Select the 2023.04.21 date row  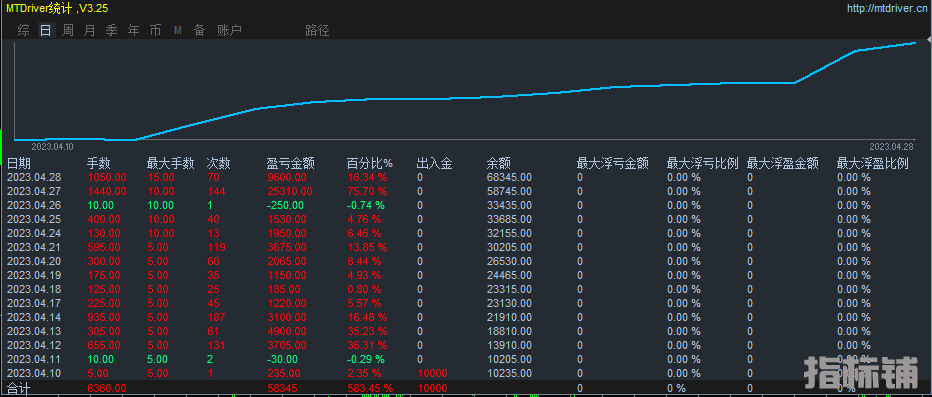click(x=34, y=247)
